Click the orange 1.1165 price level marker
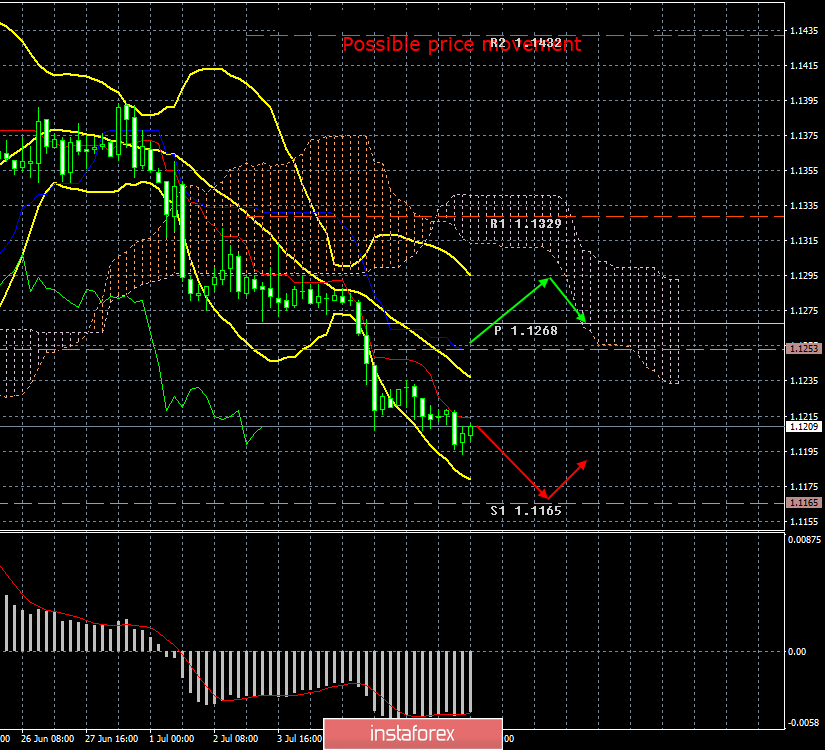The width and height of the screenshot is (825, 750). [803, 502]
